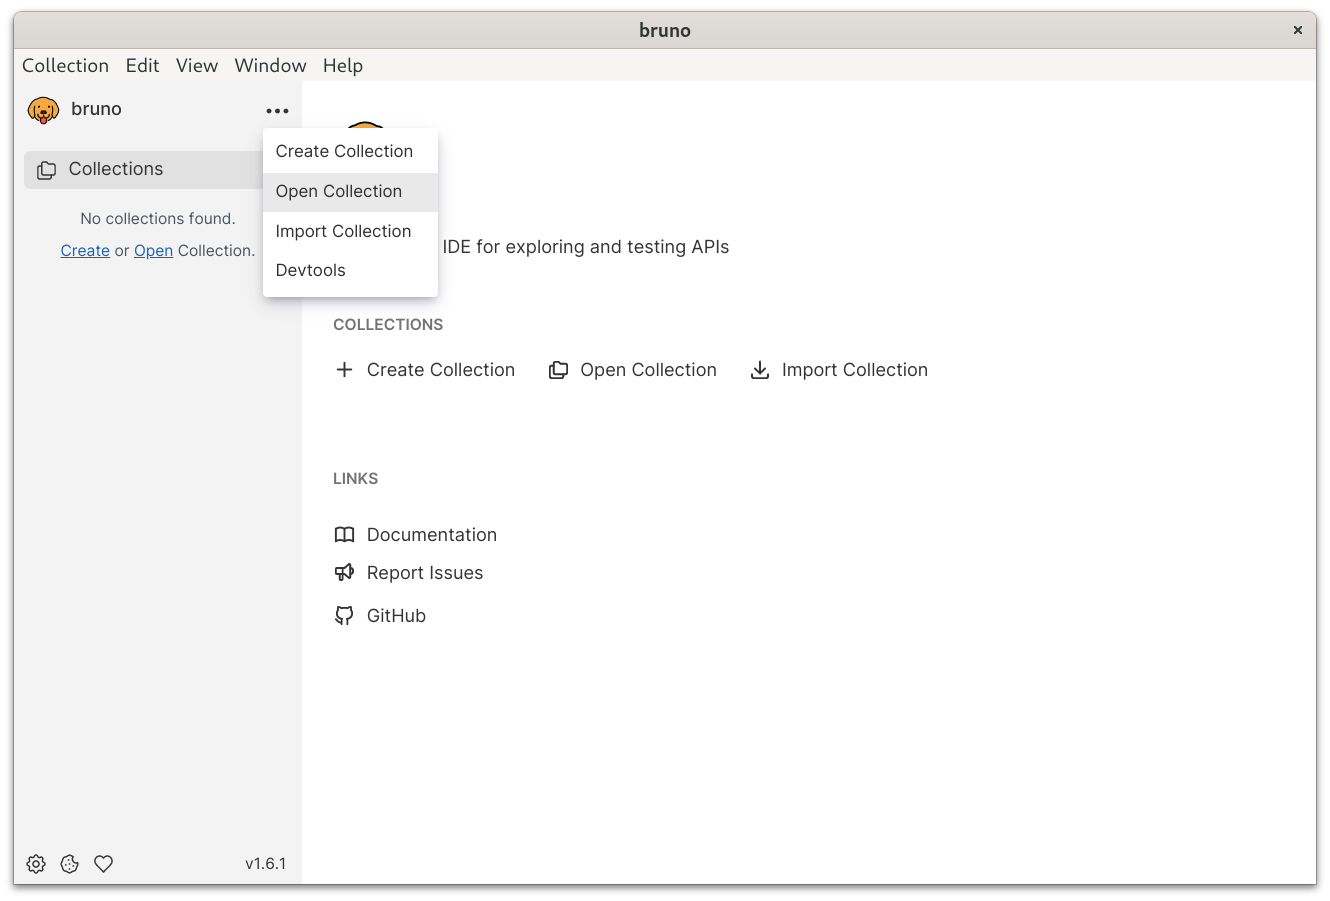The width and height of the screenshot is (1330, 901).
Task: Click the megaphone icon beside Report Issues
Action: pyautogui.click(x=344, y=573)
